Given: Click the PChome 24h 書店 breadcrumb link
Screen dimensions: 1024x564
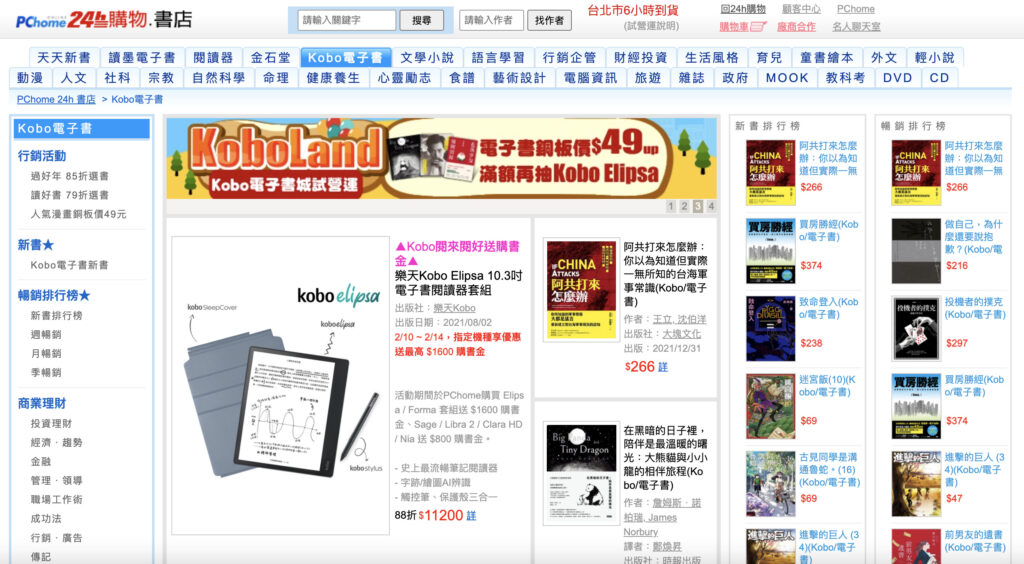Looking at the screenshot, I should (x=56, y=99).
